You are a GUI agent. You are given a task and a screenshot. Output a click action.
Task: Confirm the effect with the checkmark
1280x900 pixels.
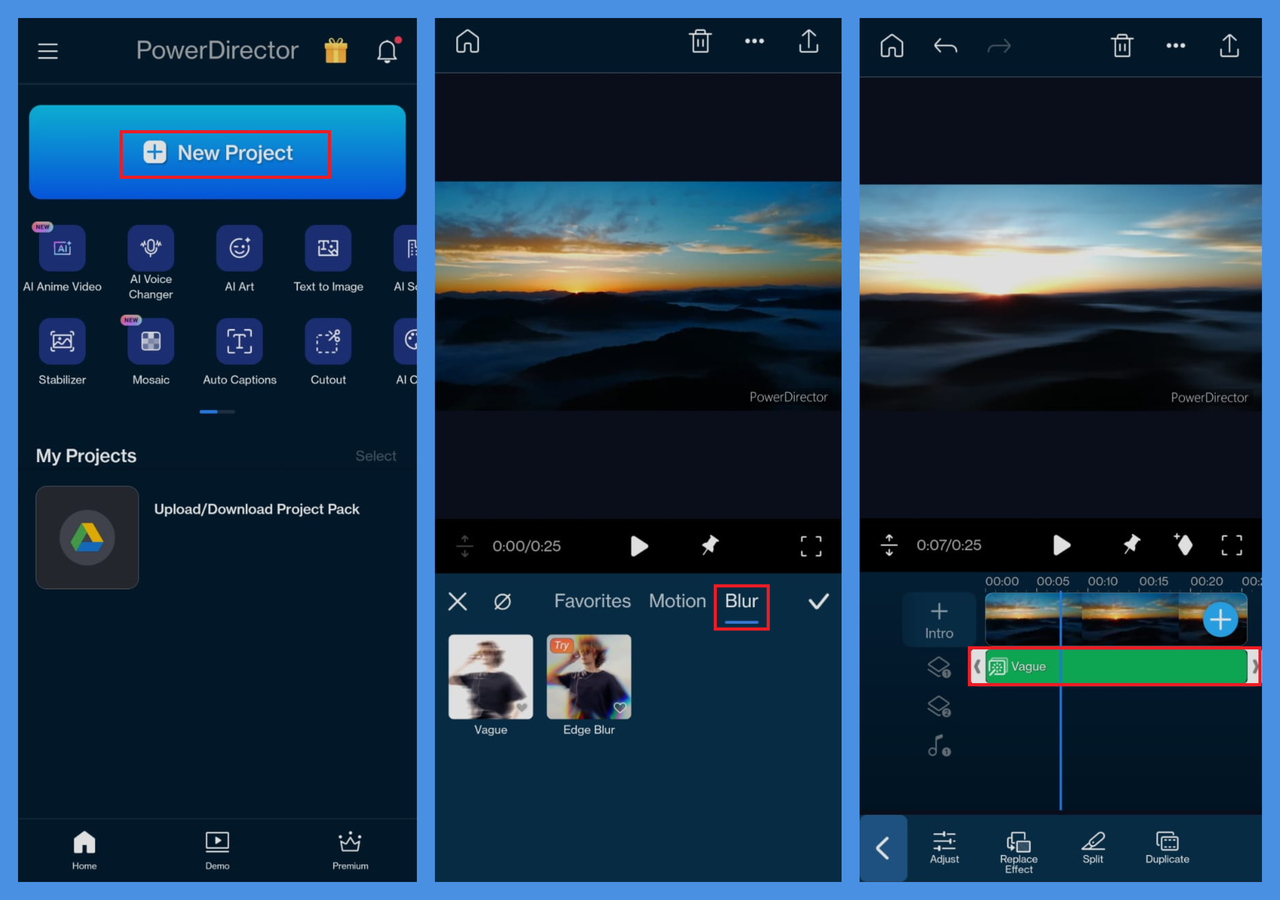[819, 601]
